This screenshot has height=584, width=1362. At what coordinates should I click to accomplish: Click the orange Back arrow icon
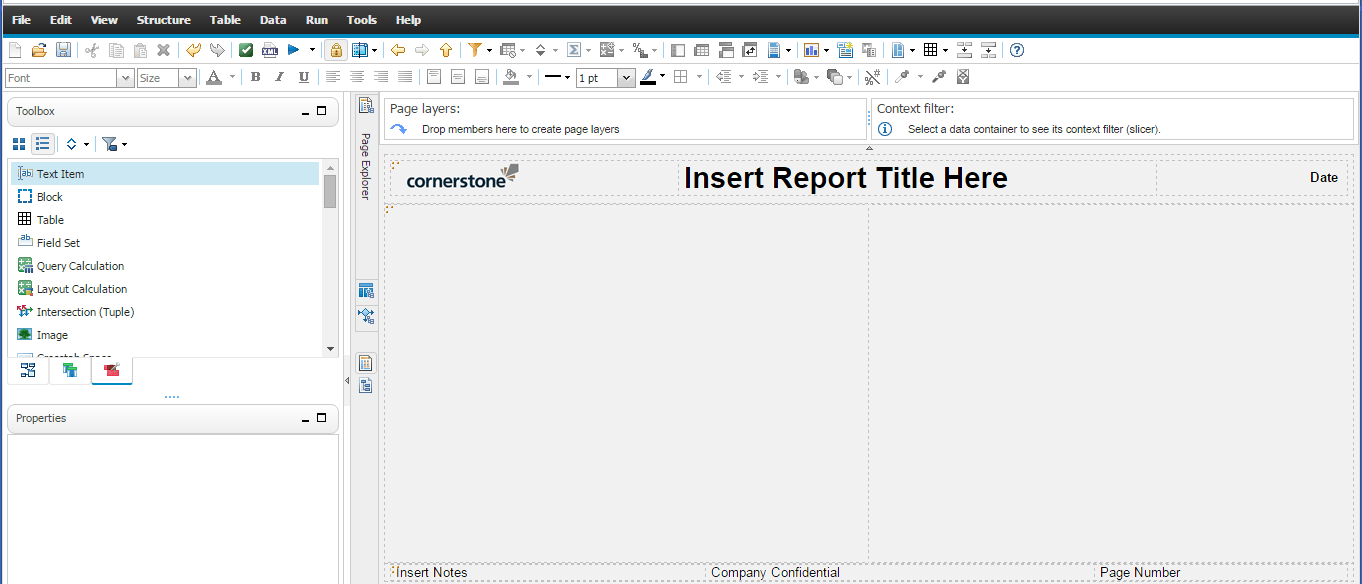coord(398,50)
